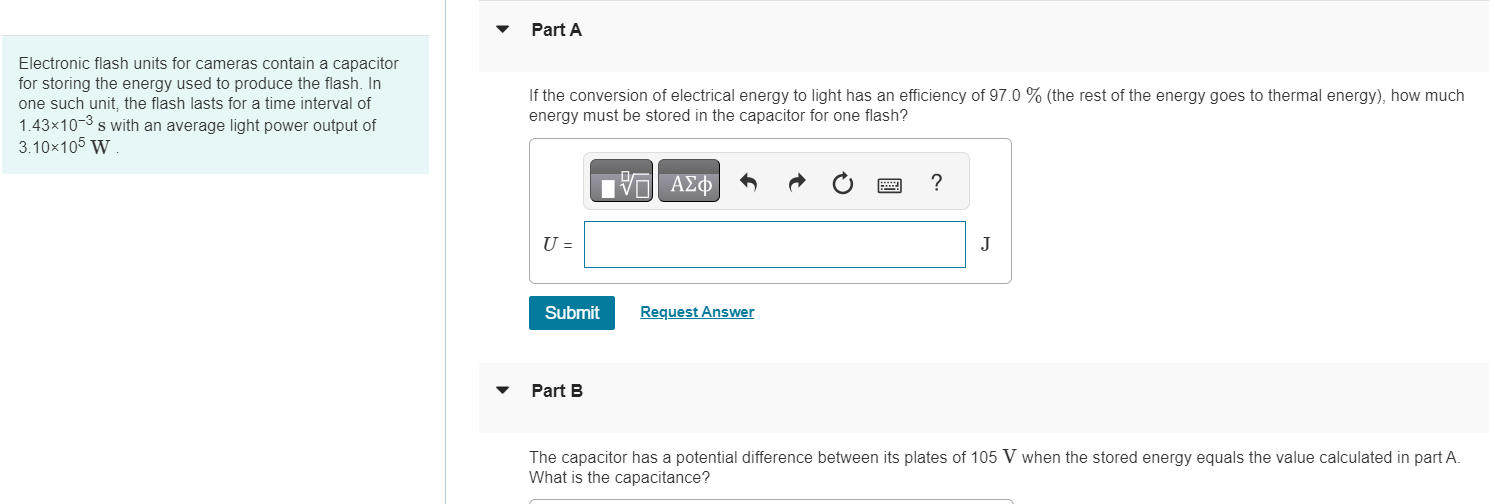Submit the Part A answer
Image resolution: width=1495 pixels, height=504 pixels.
click(571, 313)
